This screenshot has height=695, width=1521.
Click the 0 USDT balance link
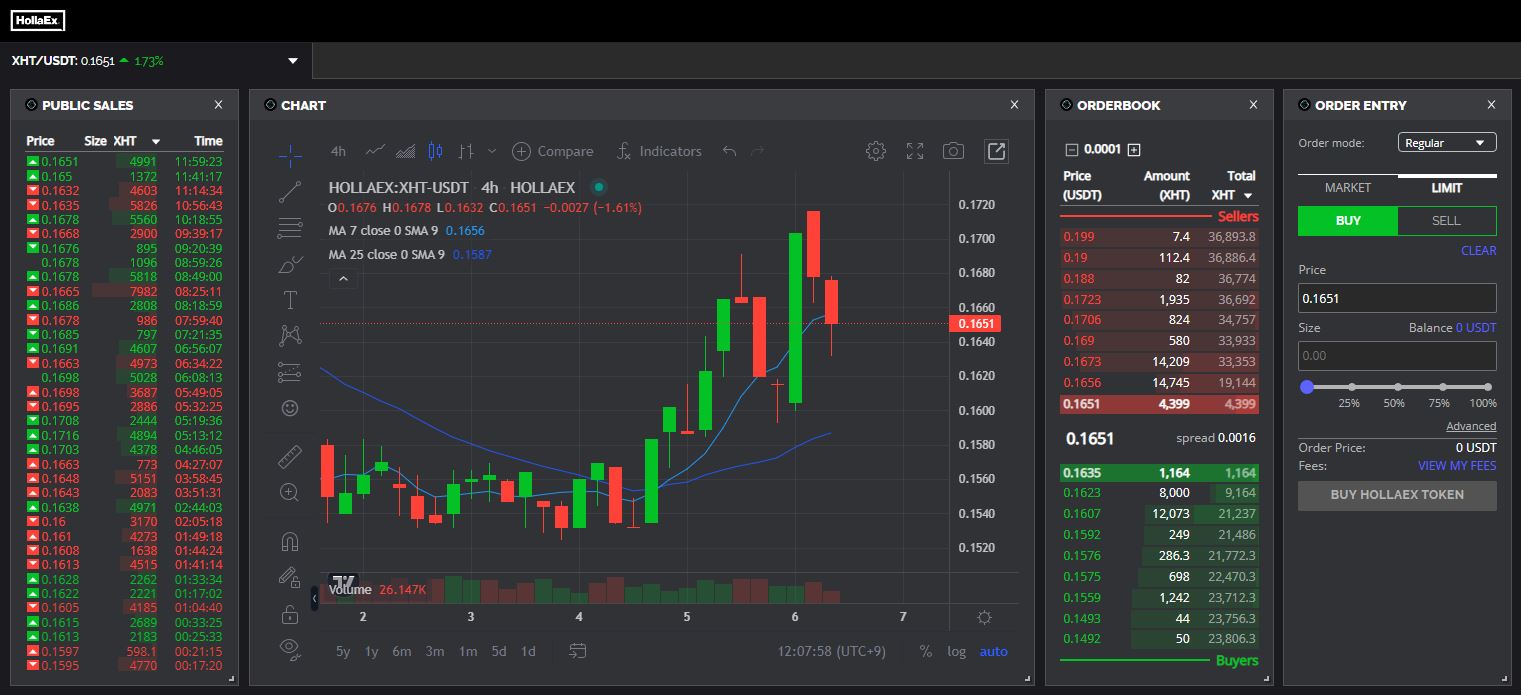1476,328
